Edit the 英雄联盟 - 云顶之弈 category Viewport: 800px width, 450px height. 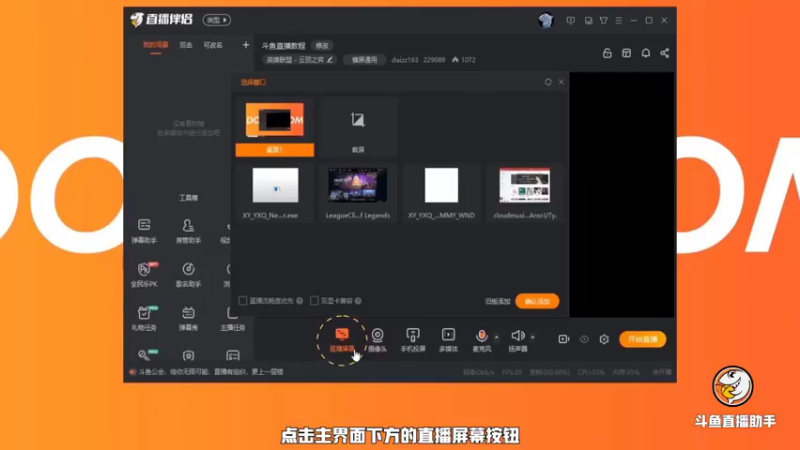tap(299, 60)
